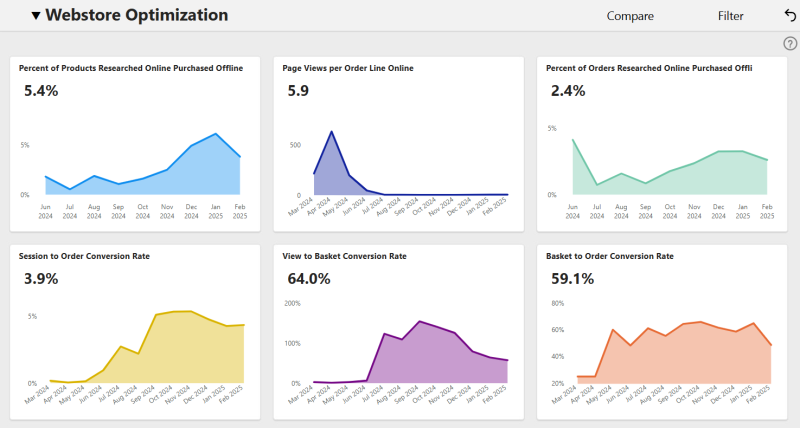Click the 64.0% KPI value
This screenshot has height=428, width=800.
(x=309, y=279)
